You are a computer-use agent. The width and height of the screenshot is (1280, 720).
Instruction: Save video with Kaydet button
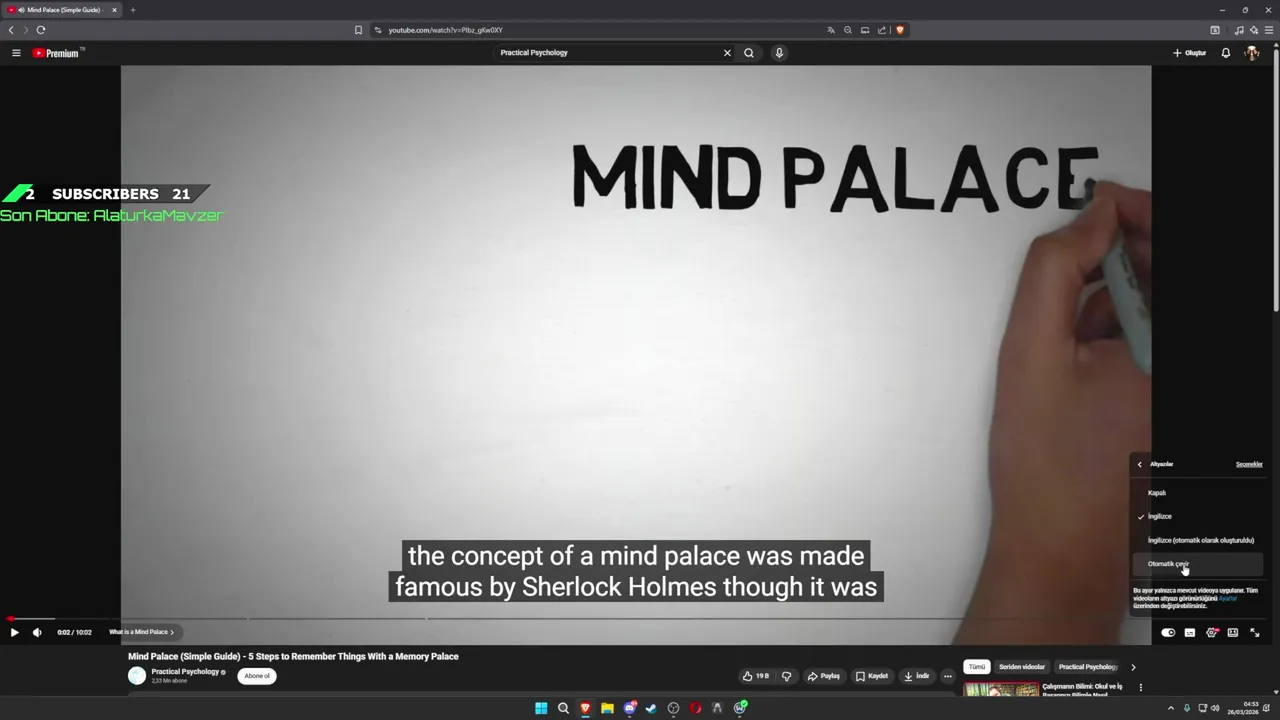point(872,676)
